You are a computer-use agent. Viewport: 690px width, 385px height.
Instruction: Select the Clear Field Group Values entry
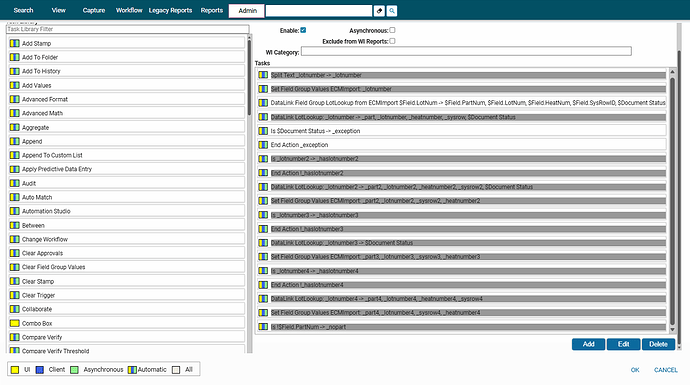click(x=127, y=267)
